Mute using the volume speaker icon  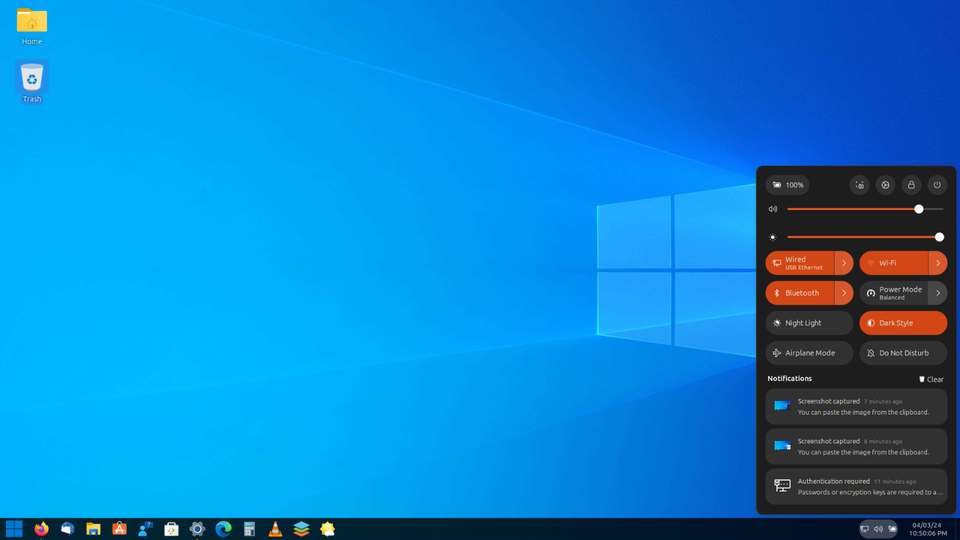(773, 209)
